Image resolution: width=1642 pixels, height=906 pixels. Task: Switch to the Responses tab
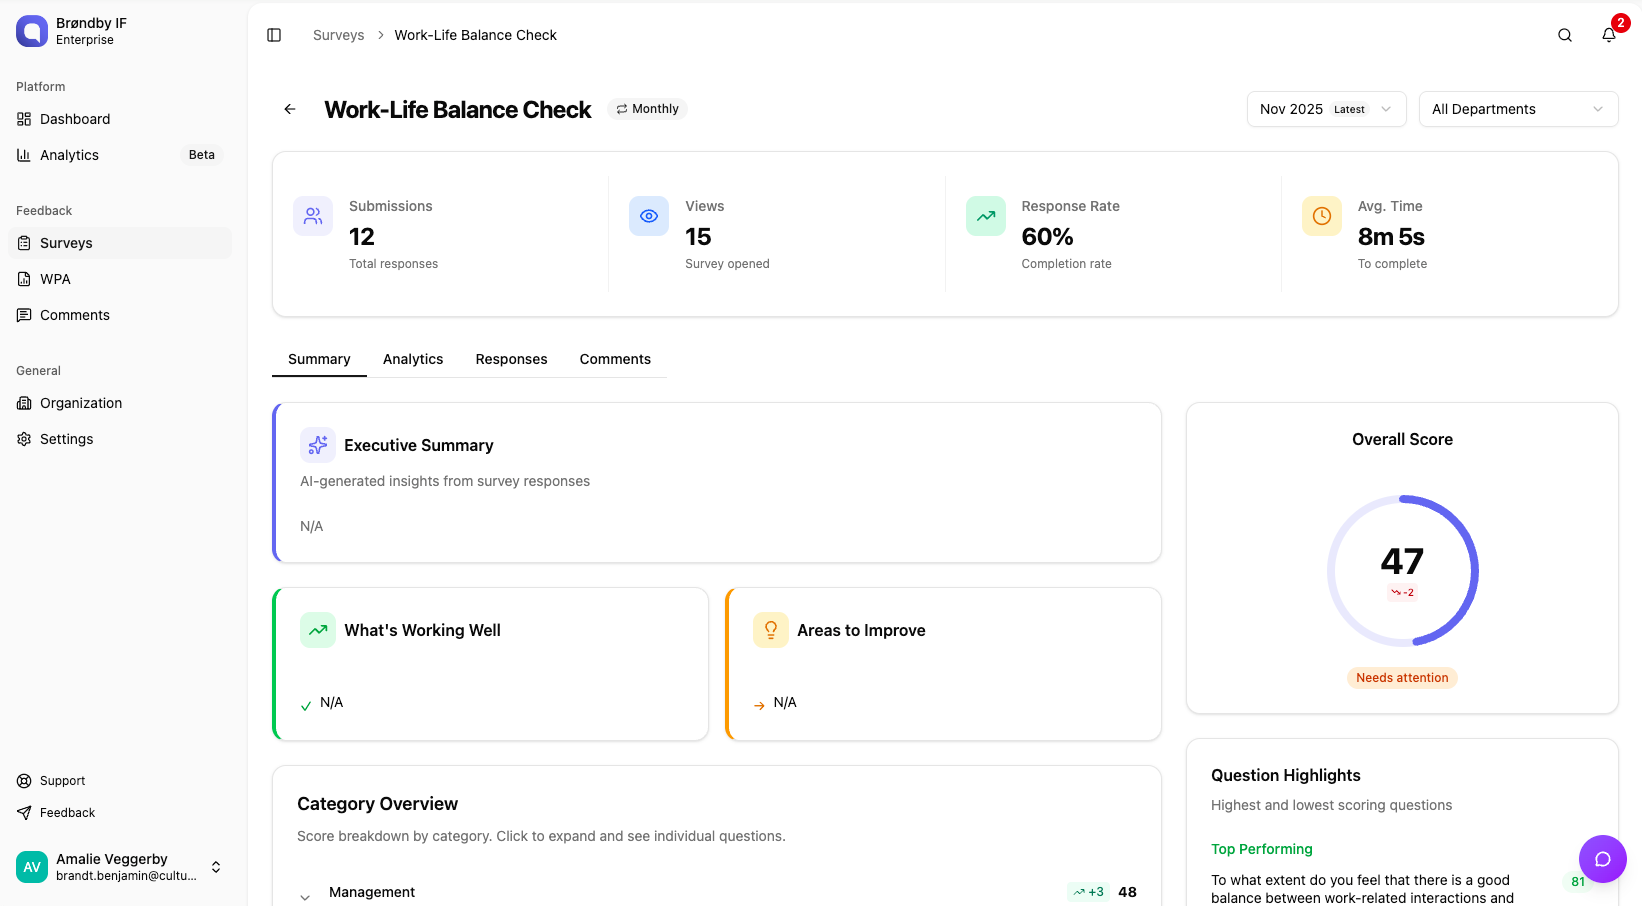511,359
